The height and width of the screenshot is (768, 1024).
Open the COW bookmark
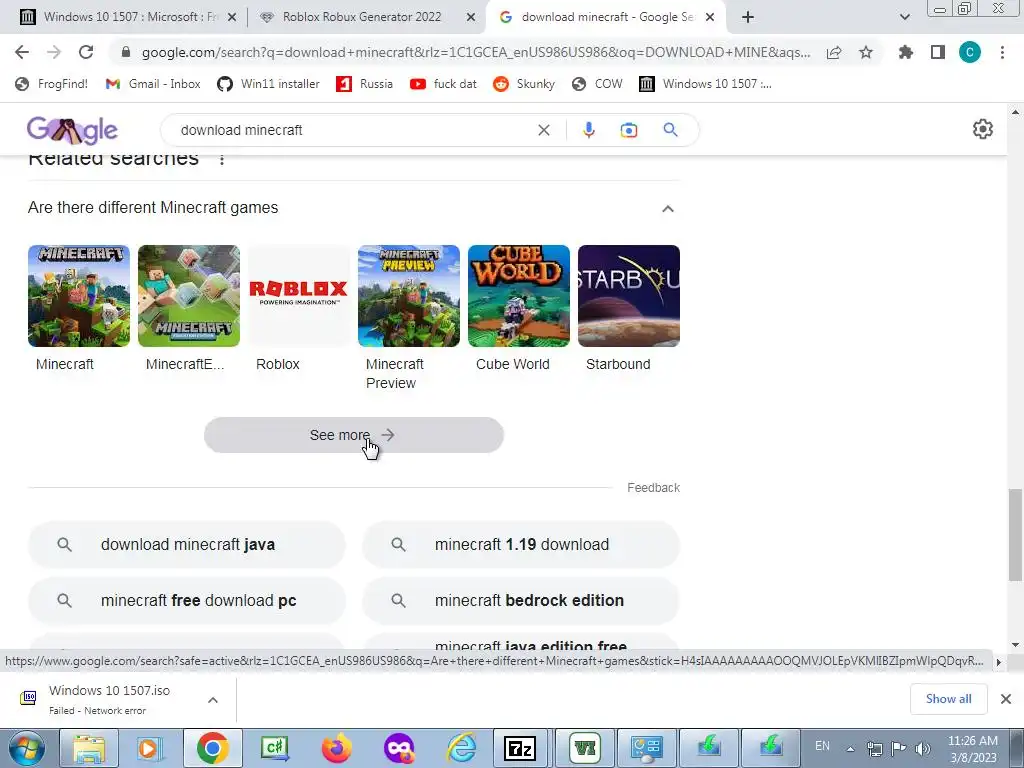pos(597,84)
